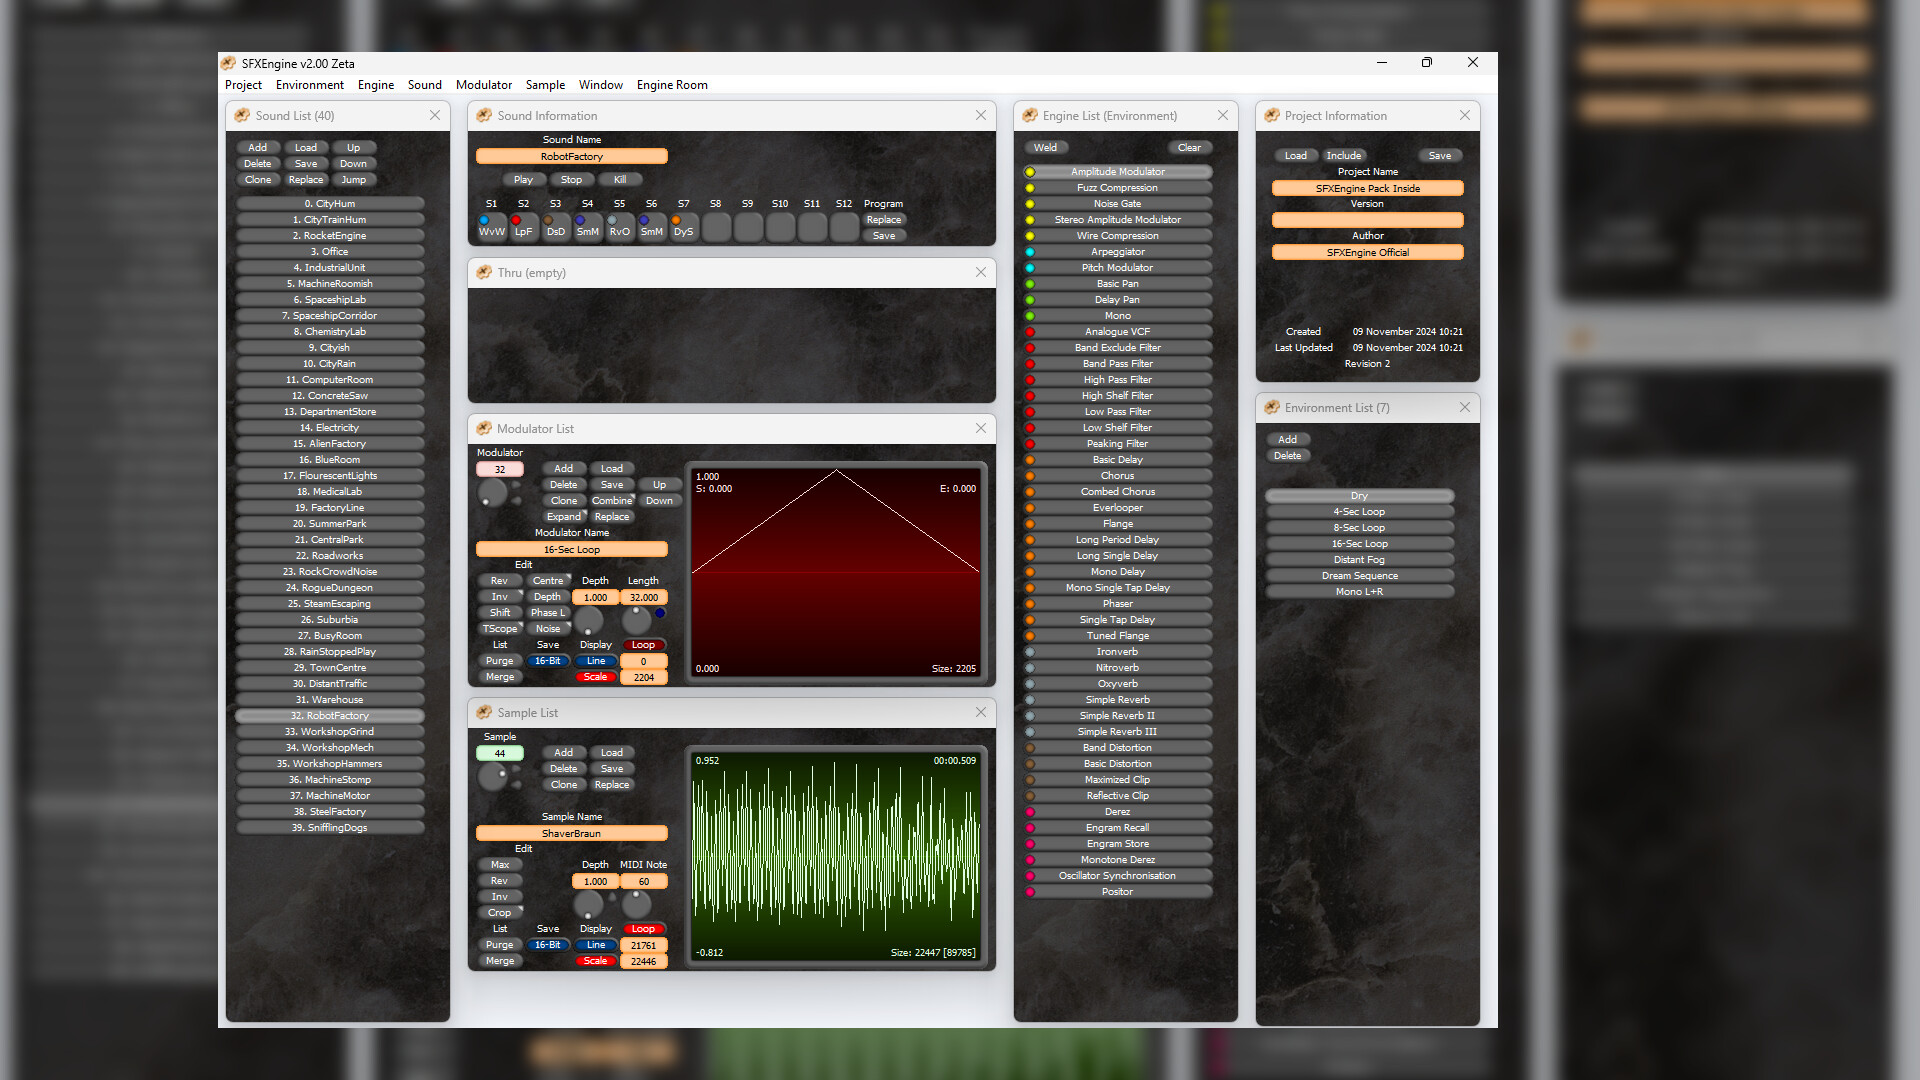This screenshot has height=1080, width=1920.
Task: Click the DyS slot S7
Action: (x=683, y=227)
